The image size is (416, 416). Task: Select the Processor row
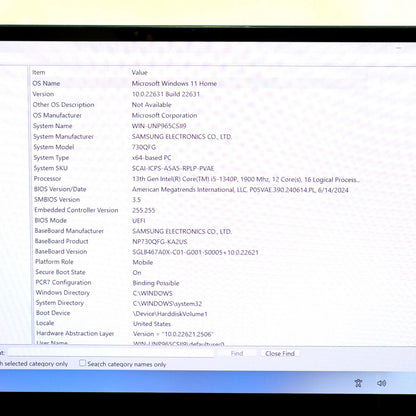(223, 179)
